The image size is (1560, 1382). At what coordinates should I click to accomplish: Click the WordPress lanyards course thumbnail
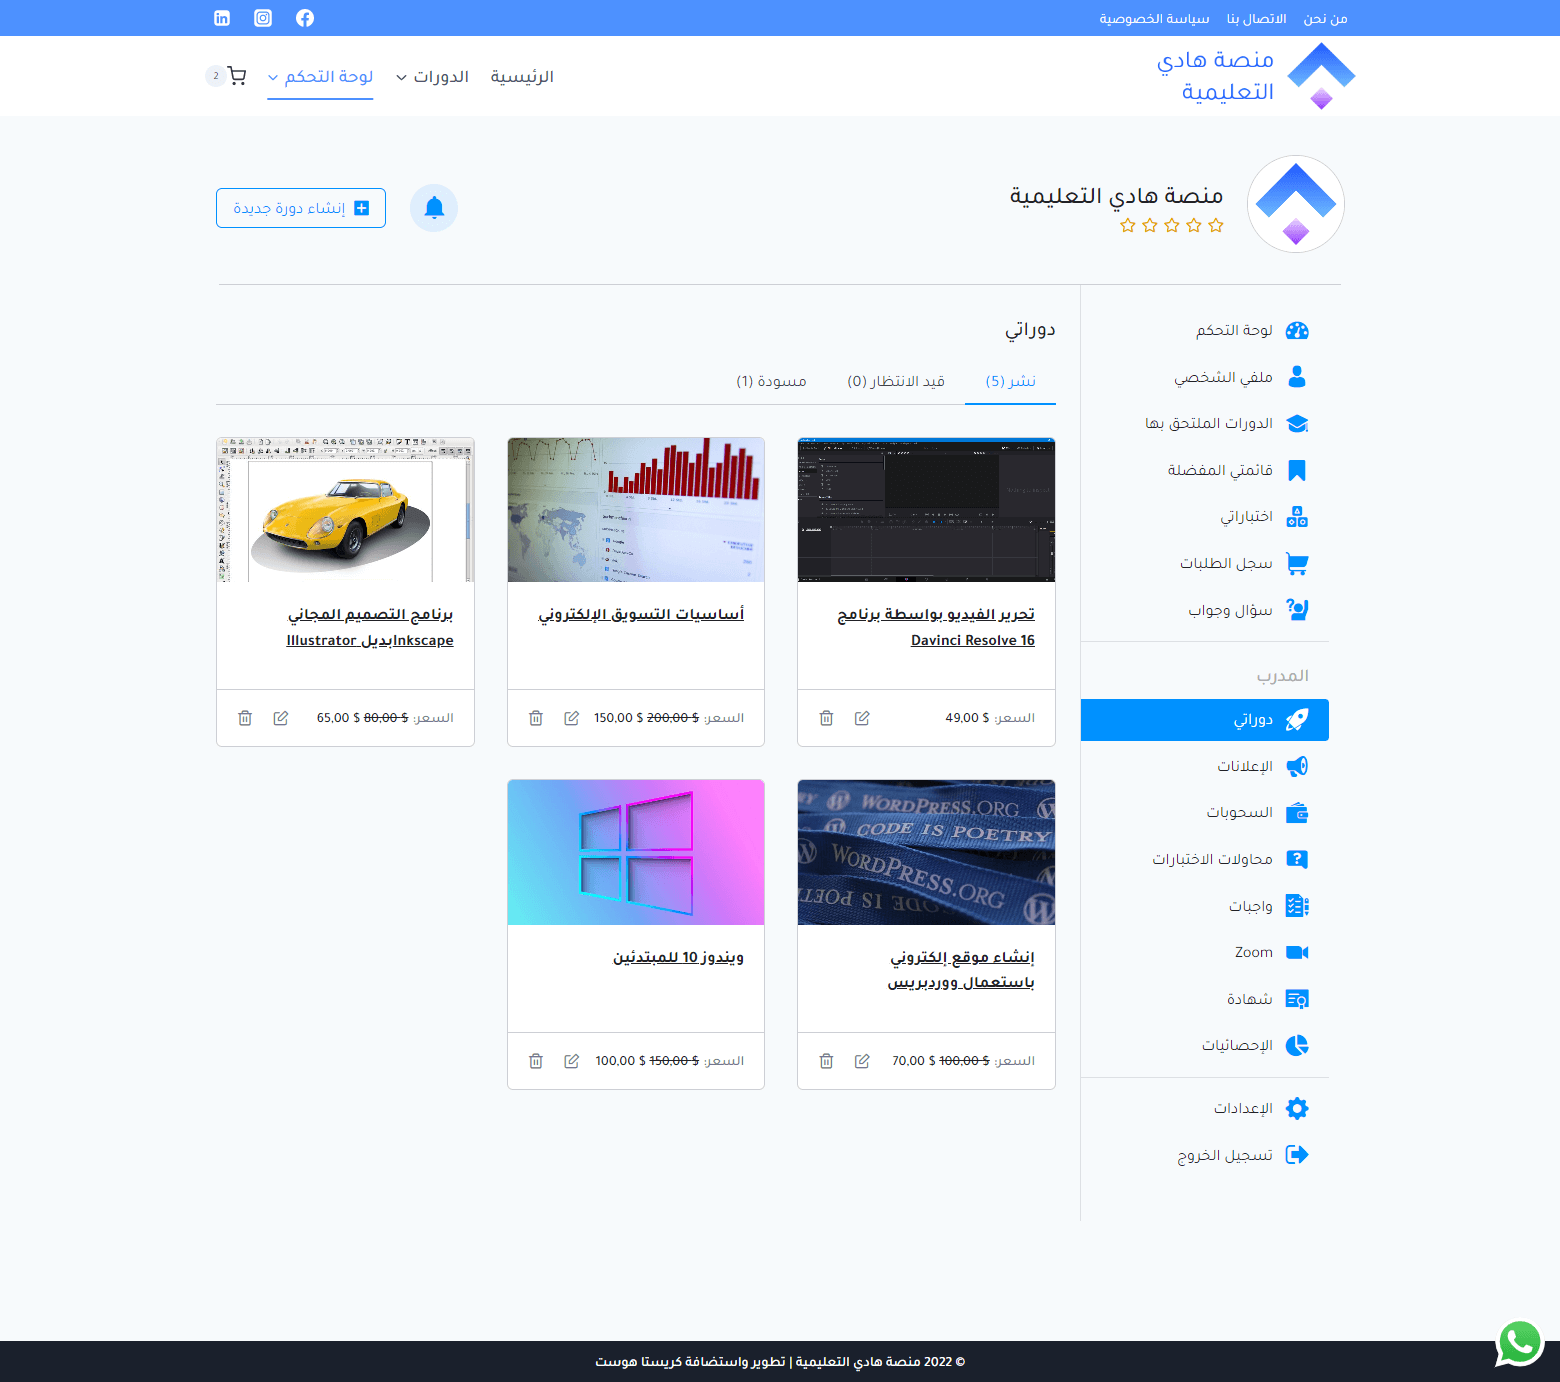click(x=926, y=853)
